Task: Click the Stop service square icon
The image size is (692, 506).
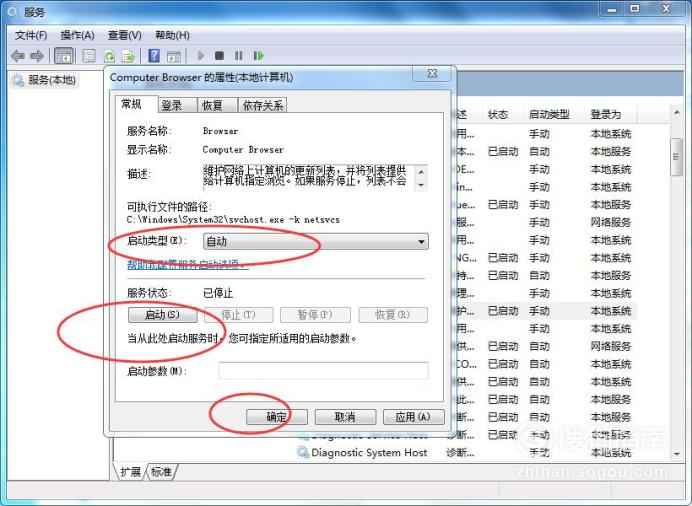Action: [219, 56]
